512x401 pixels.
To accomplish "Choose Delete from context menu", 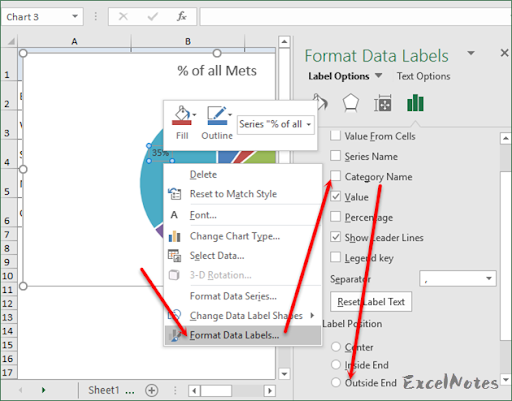I will tap(203, 174).
